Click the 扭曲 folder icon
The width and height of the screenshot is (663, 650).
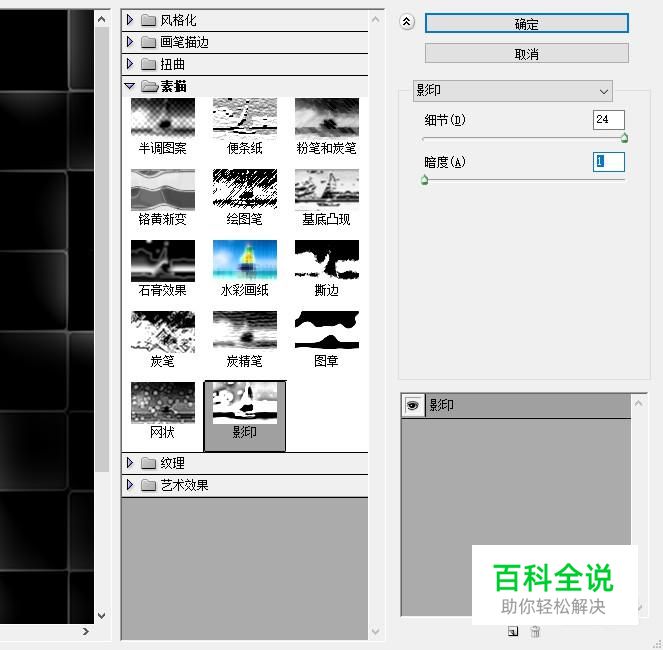pyautogui.click(x=148, y=64)
